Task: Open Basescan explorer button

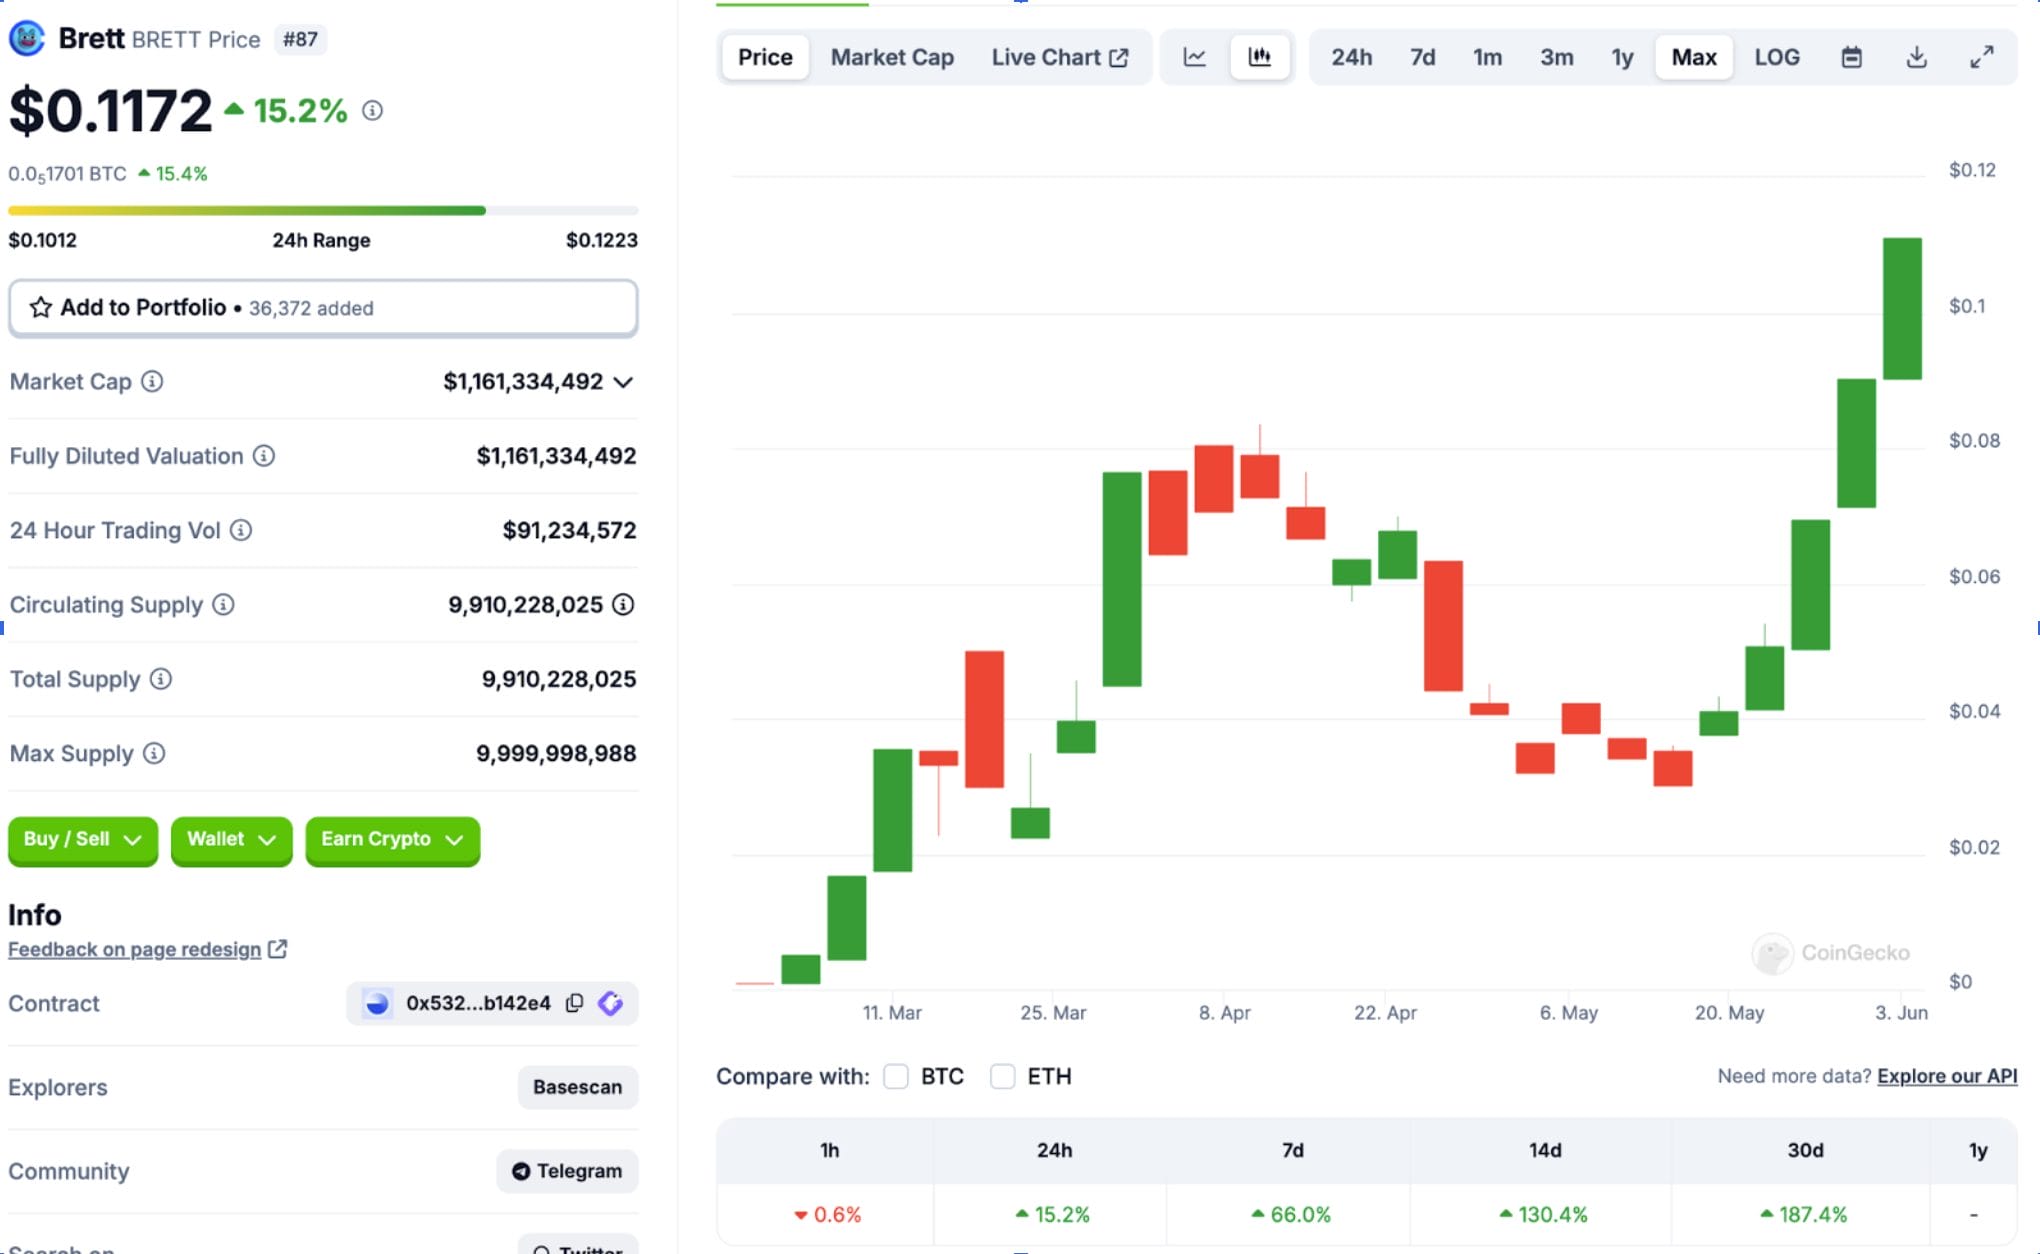Action: [577, 1087]
